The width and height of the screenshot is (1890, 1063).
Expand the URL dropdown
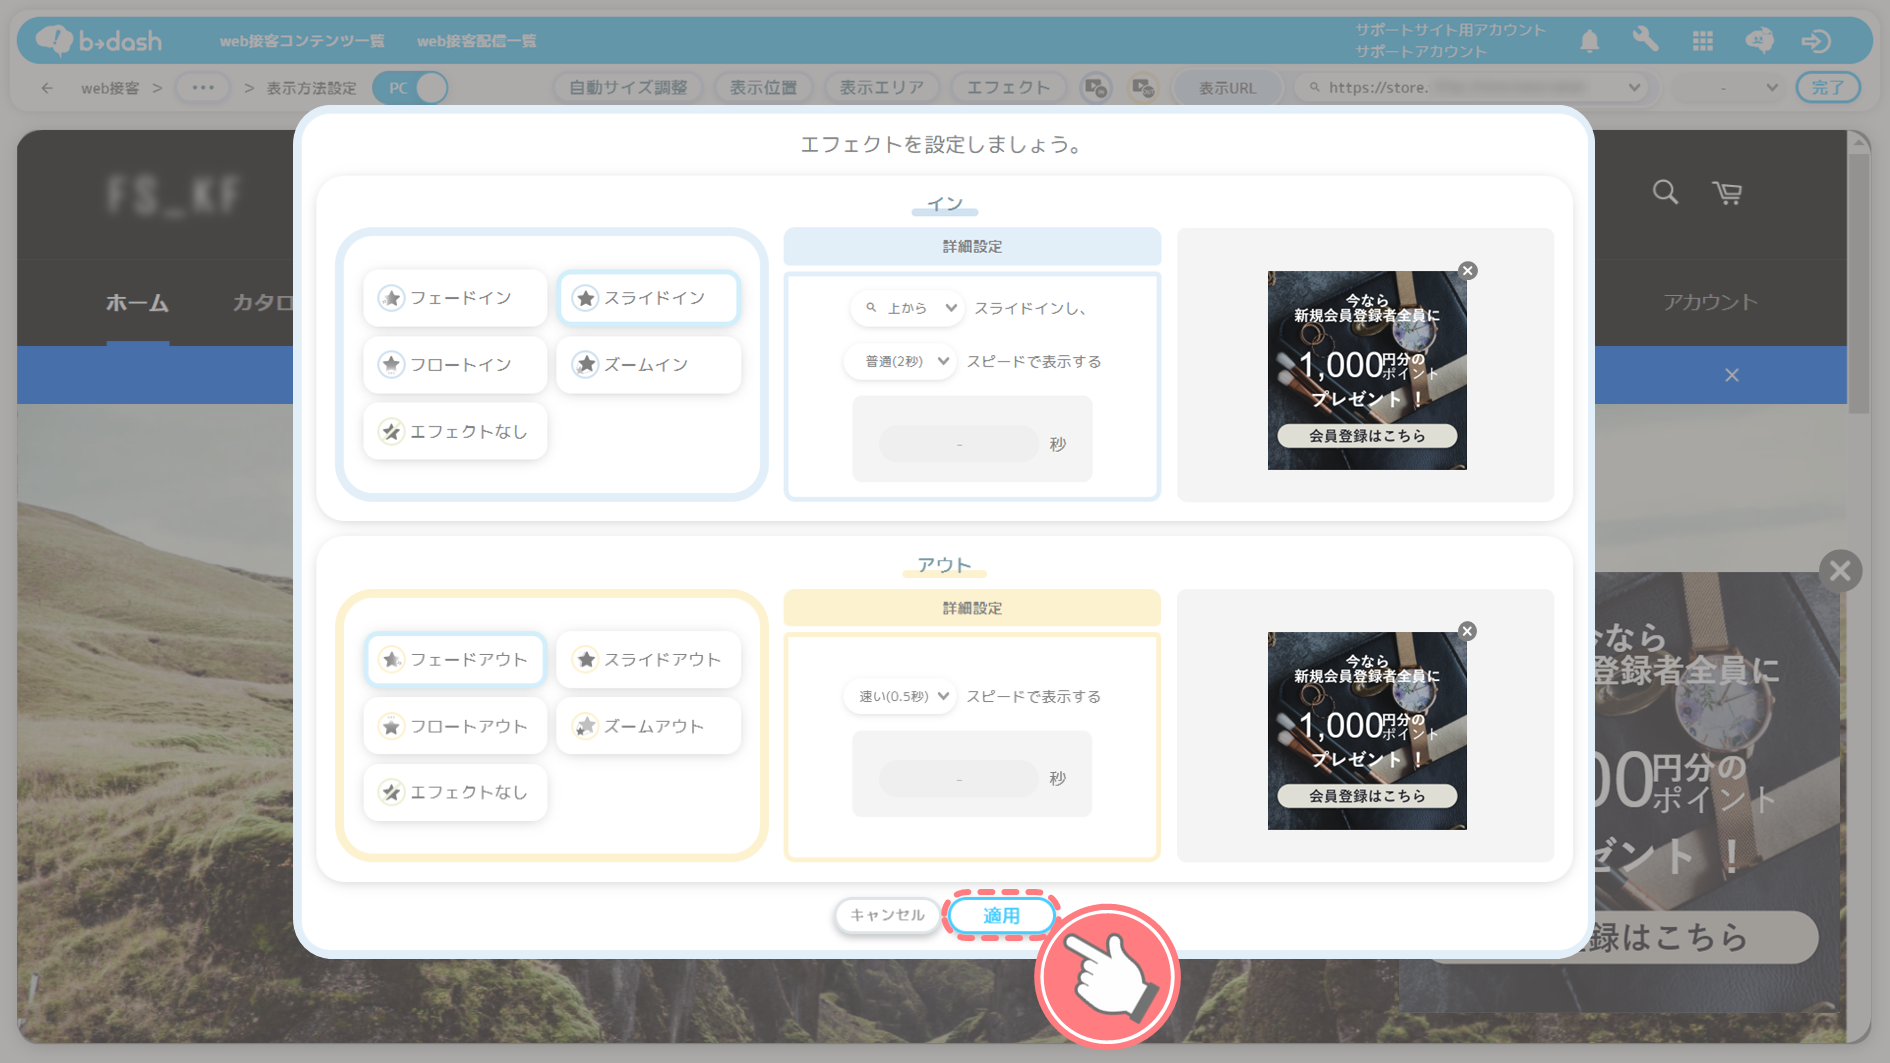coord(1633,88)
